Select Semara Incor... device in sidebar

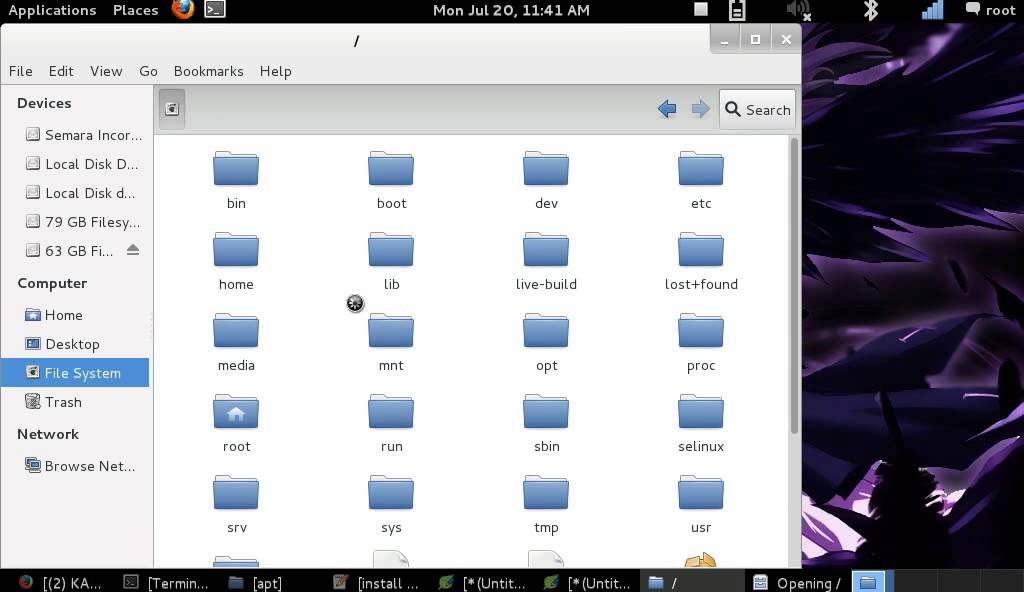[x=83, y=135]
